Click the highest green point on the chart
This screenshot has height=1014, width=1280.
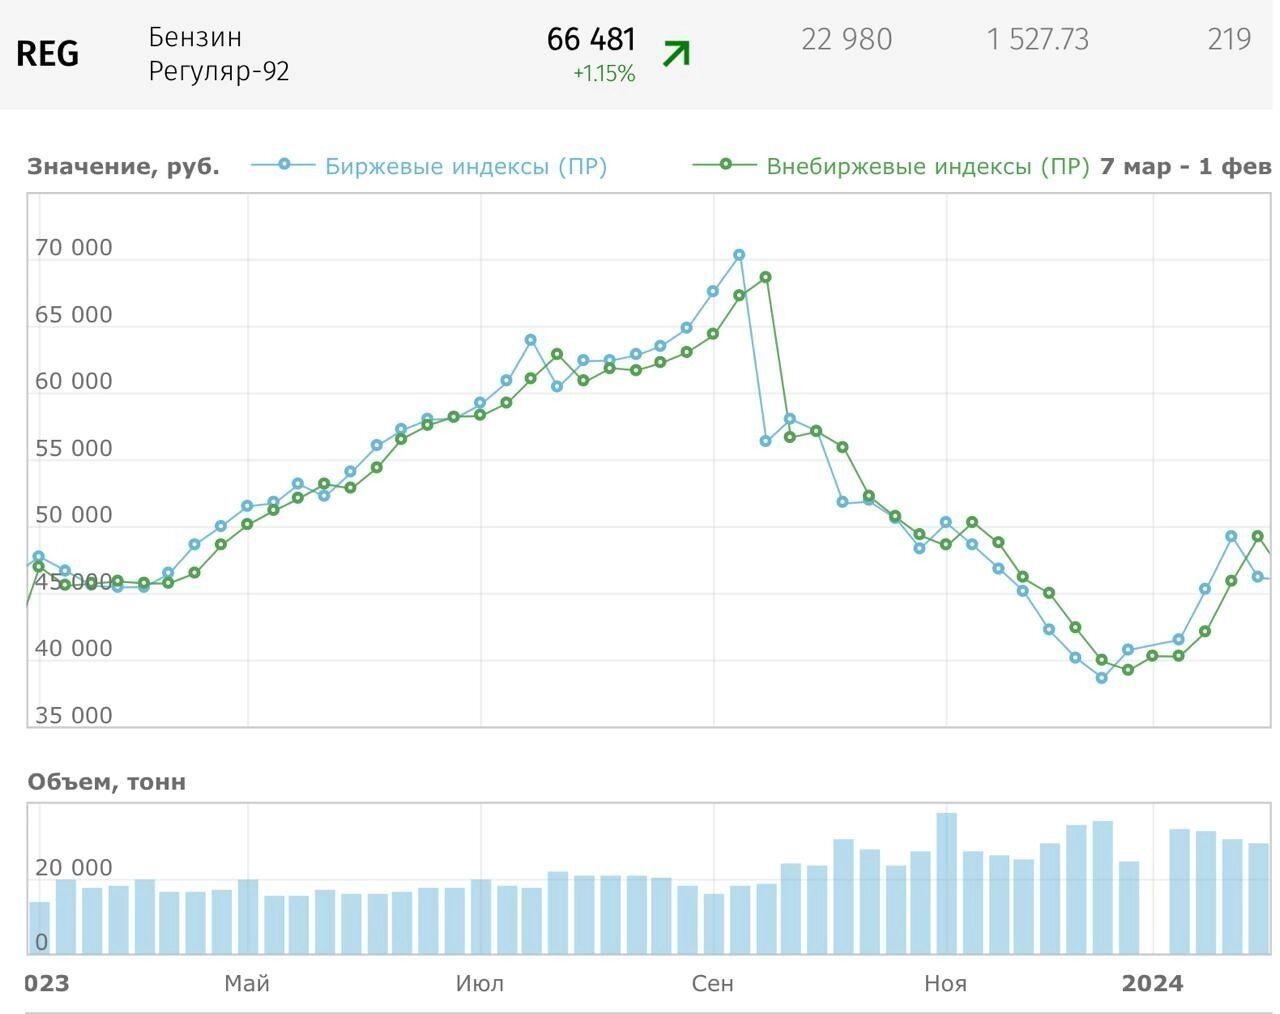766,277
